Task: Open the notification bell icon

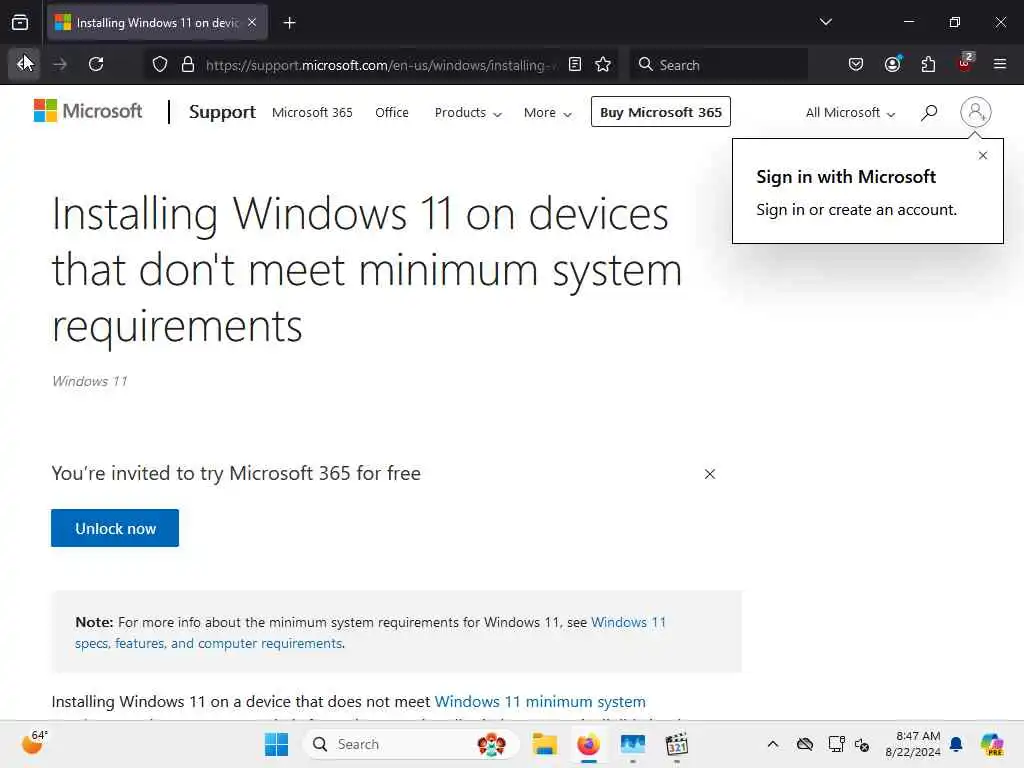Action: point(956,744)
